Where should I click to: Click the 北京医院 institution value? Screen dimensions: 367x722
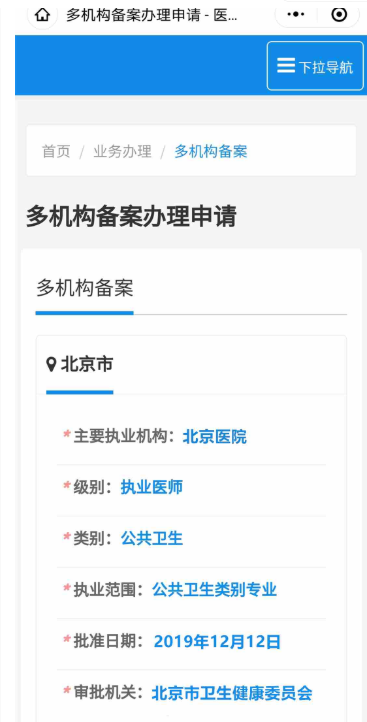pos(215,437)
